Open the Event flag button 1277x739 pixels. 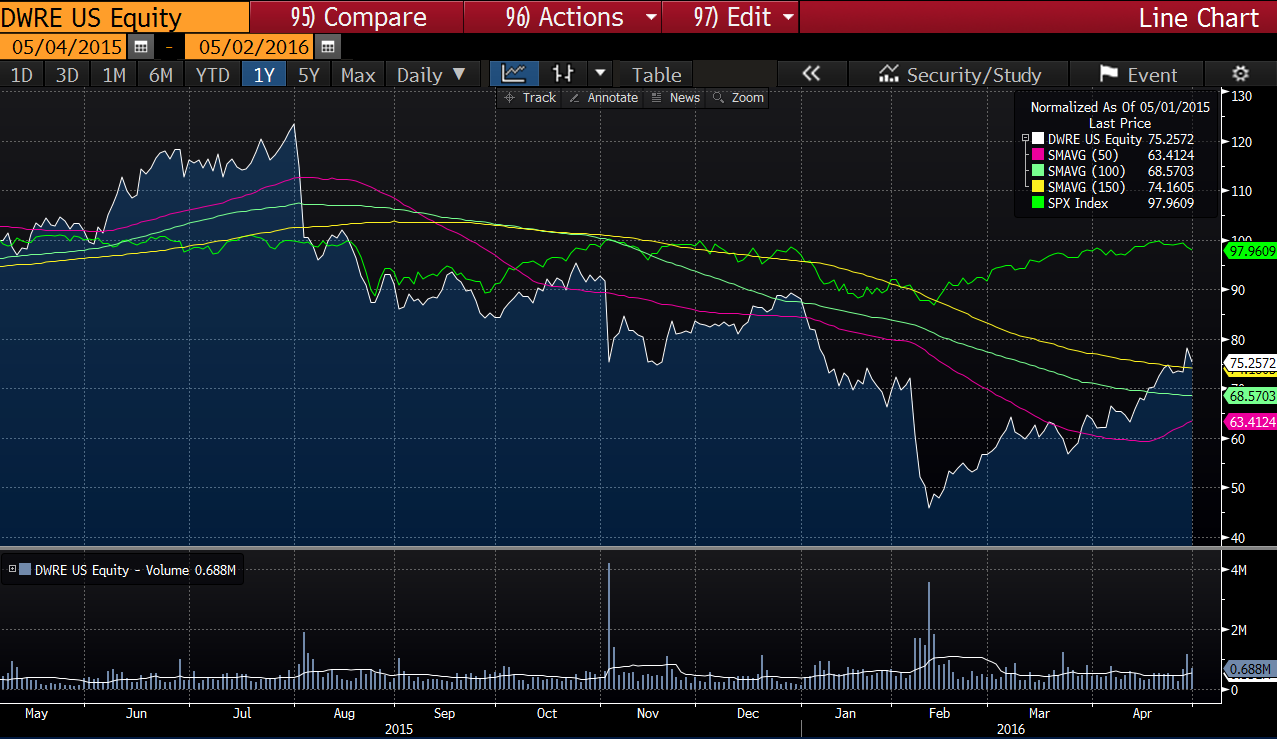point(1138,74)
